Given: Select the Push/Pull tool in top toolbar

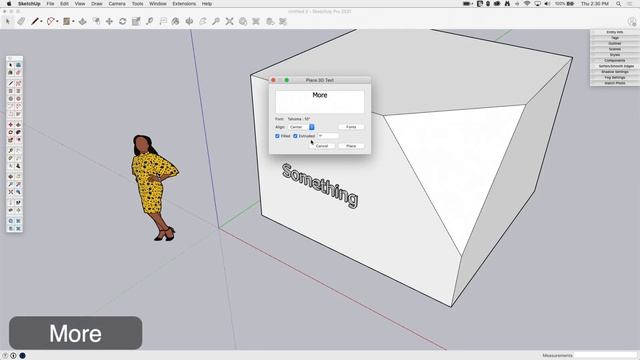Looking at the screenshot, I should tap(82, 21).
